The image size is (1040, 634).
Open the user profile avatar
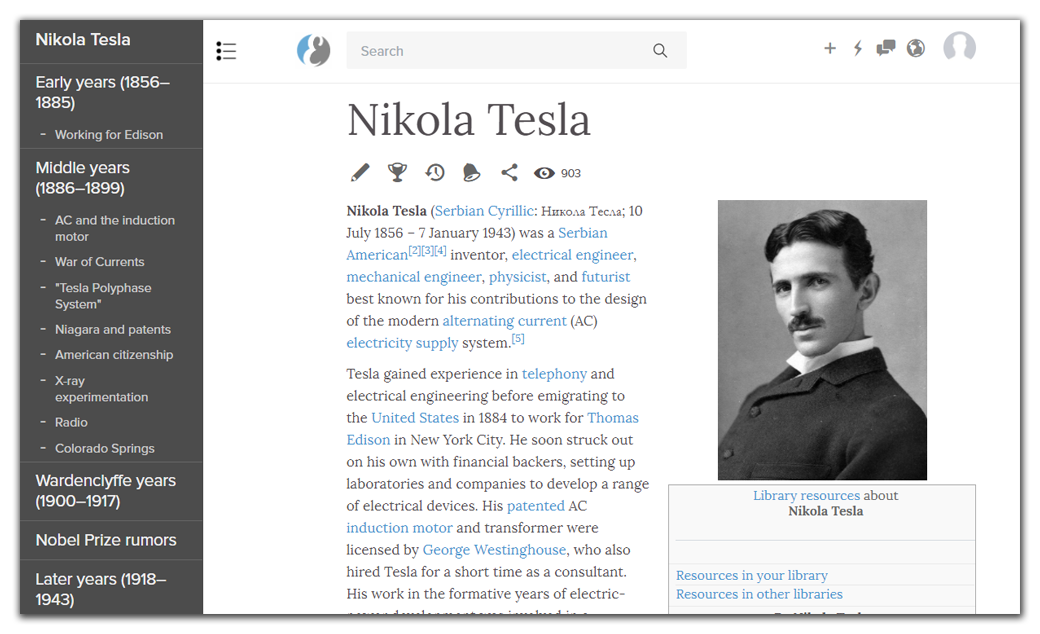click(x=960, y=47)
